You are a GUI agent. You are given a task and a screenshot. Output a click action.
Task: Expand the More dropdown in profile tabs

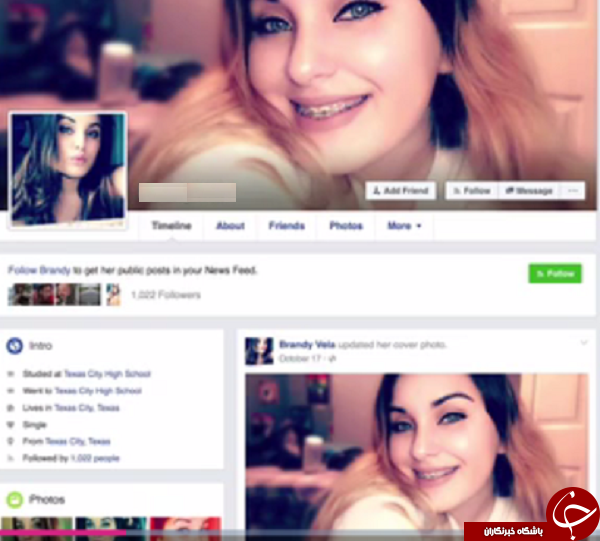[x=404, y=226]
